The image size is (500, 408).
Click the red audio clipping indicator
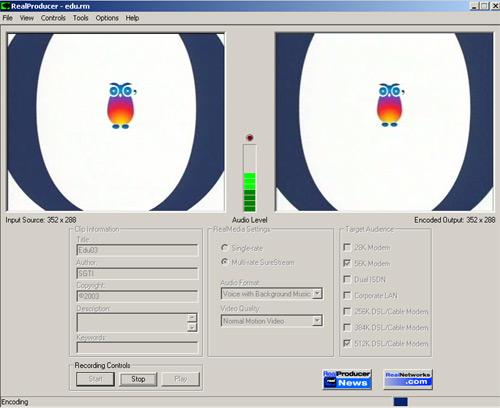click(250, 138)
